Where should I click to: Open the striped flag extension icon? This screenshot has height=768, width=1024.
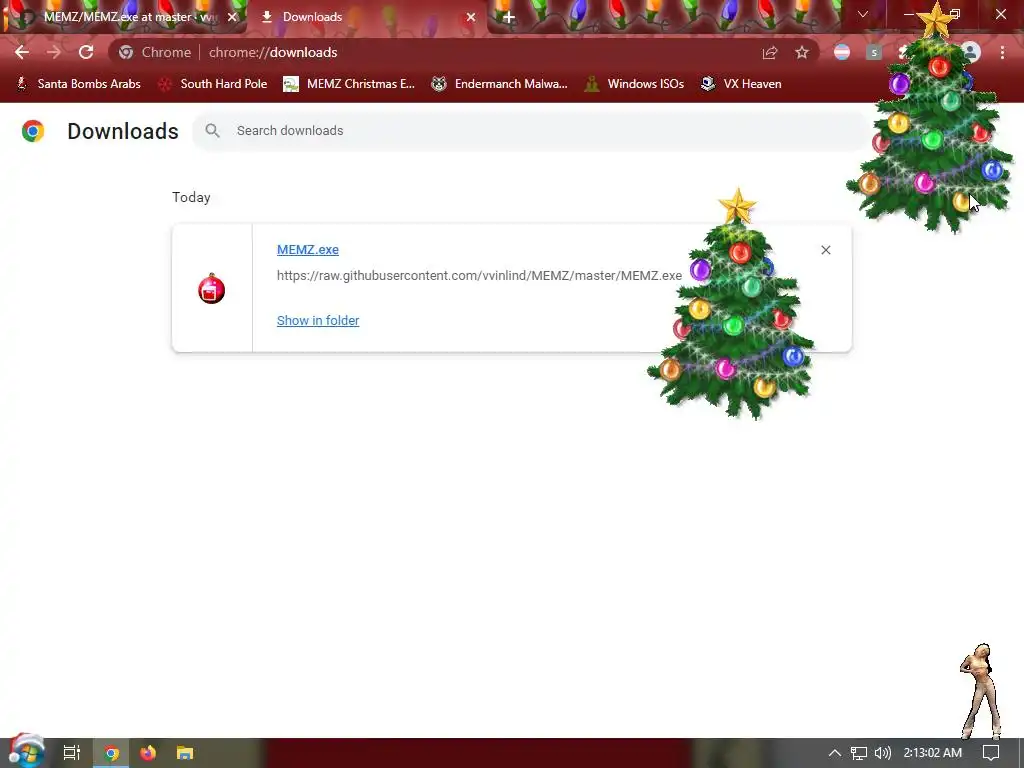pos(842,52)
